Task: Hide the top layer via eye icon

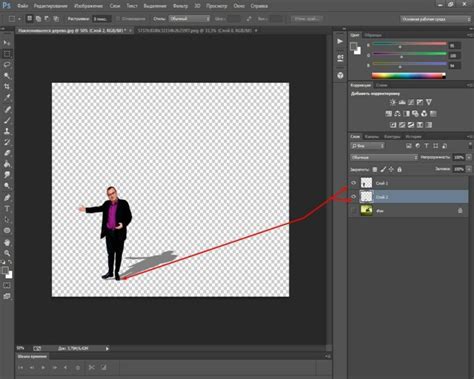Action: pyautogui.click(x=354, y=183)
